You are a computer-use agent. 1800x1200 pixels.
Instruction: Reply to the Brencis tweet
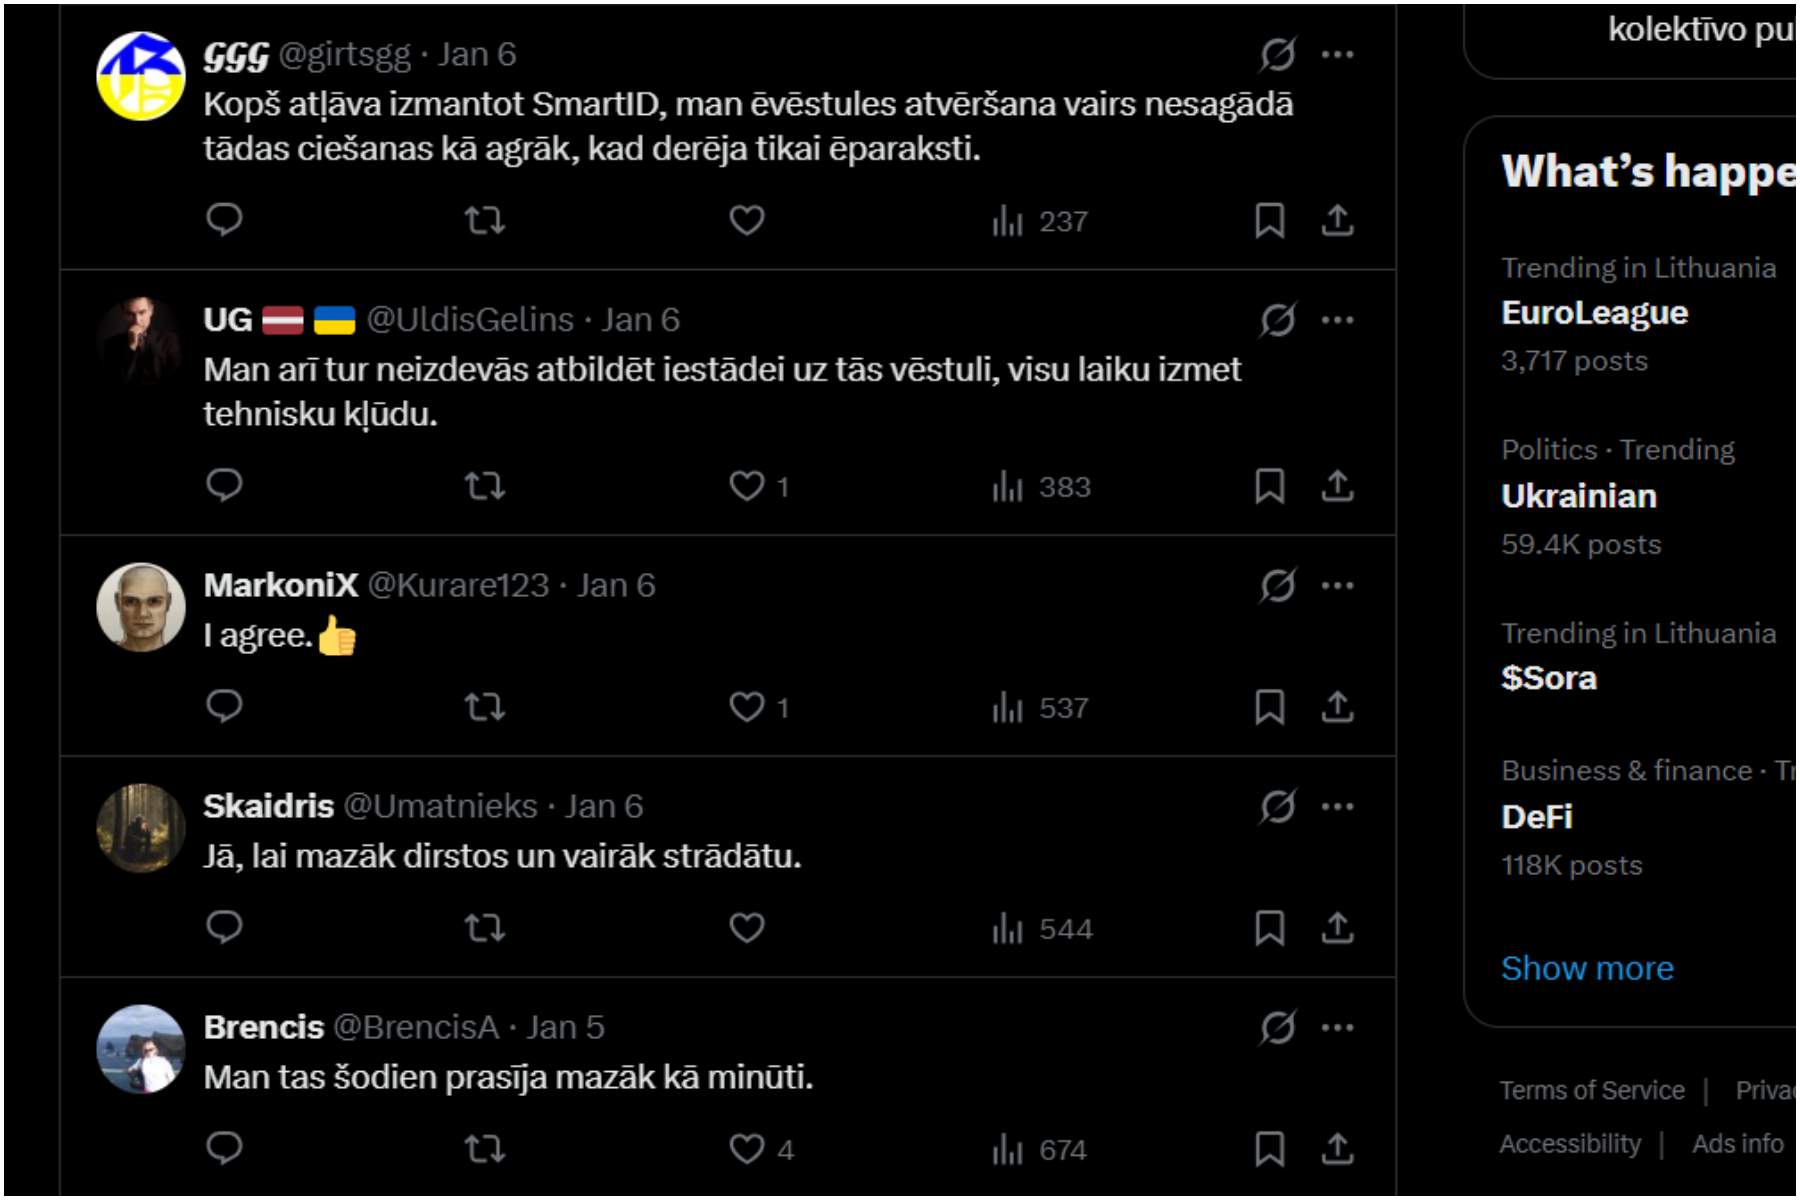click(224, 1148)
